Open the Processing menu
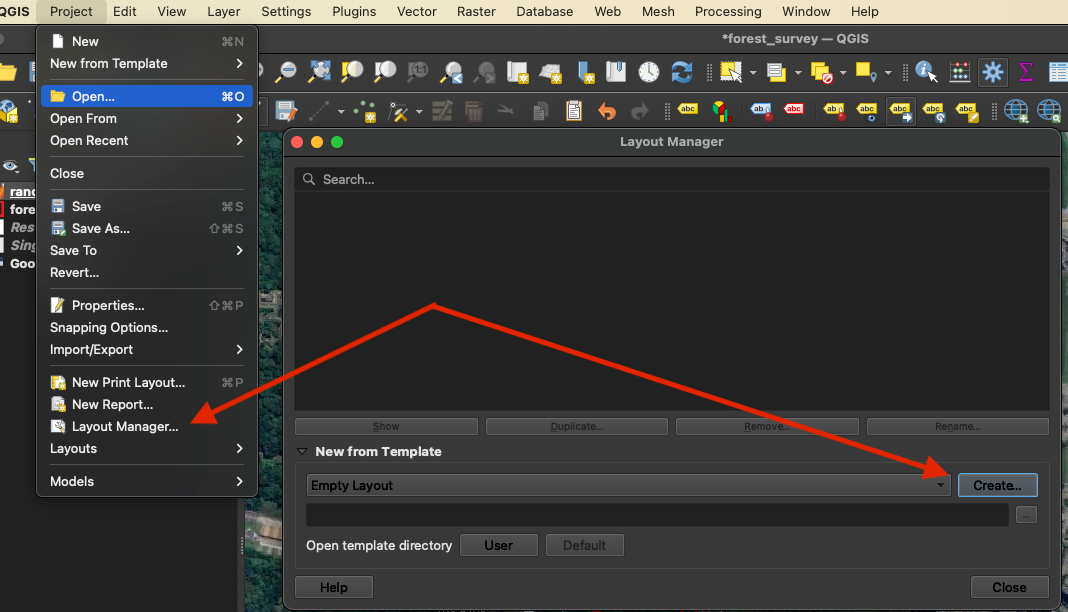This screenshot has height=612, width=1068. coord(728,12)
